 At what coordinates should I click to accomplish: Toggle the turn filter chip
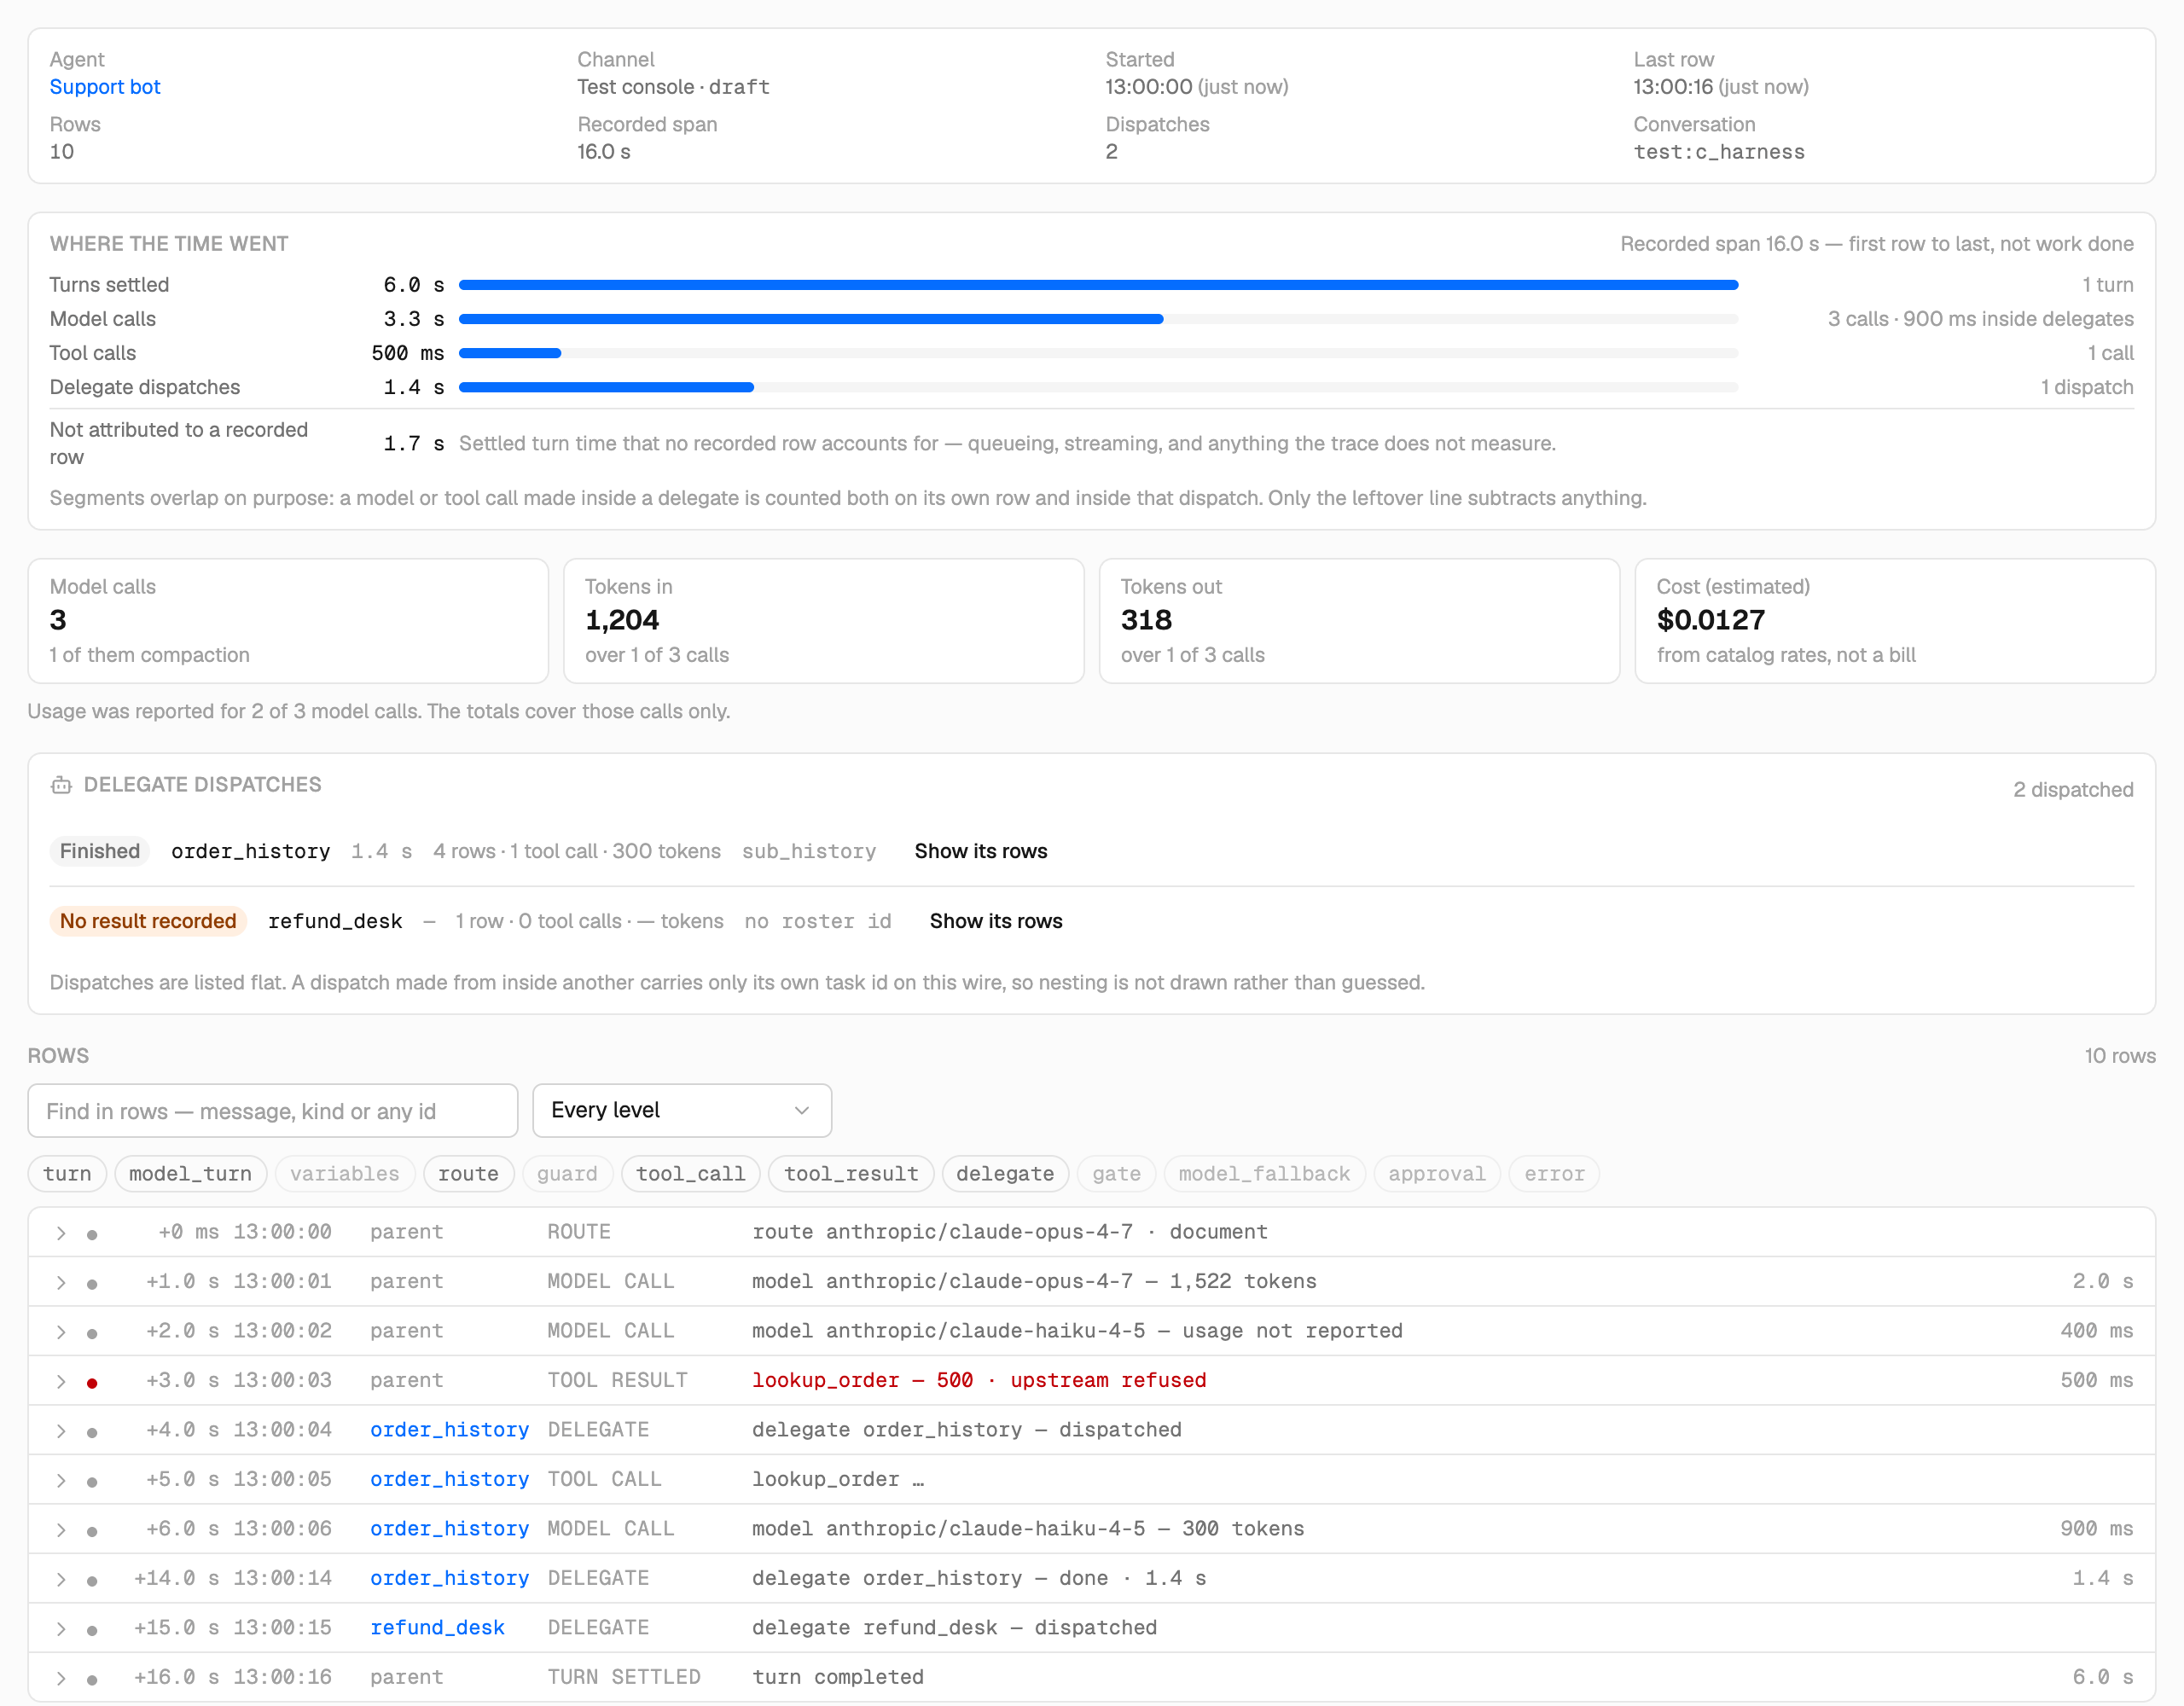[x=67, y=1174]
